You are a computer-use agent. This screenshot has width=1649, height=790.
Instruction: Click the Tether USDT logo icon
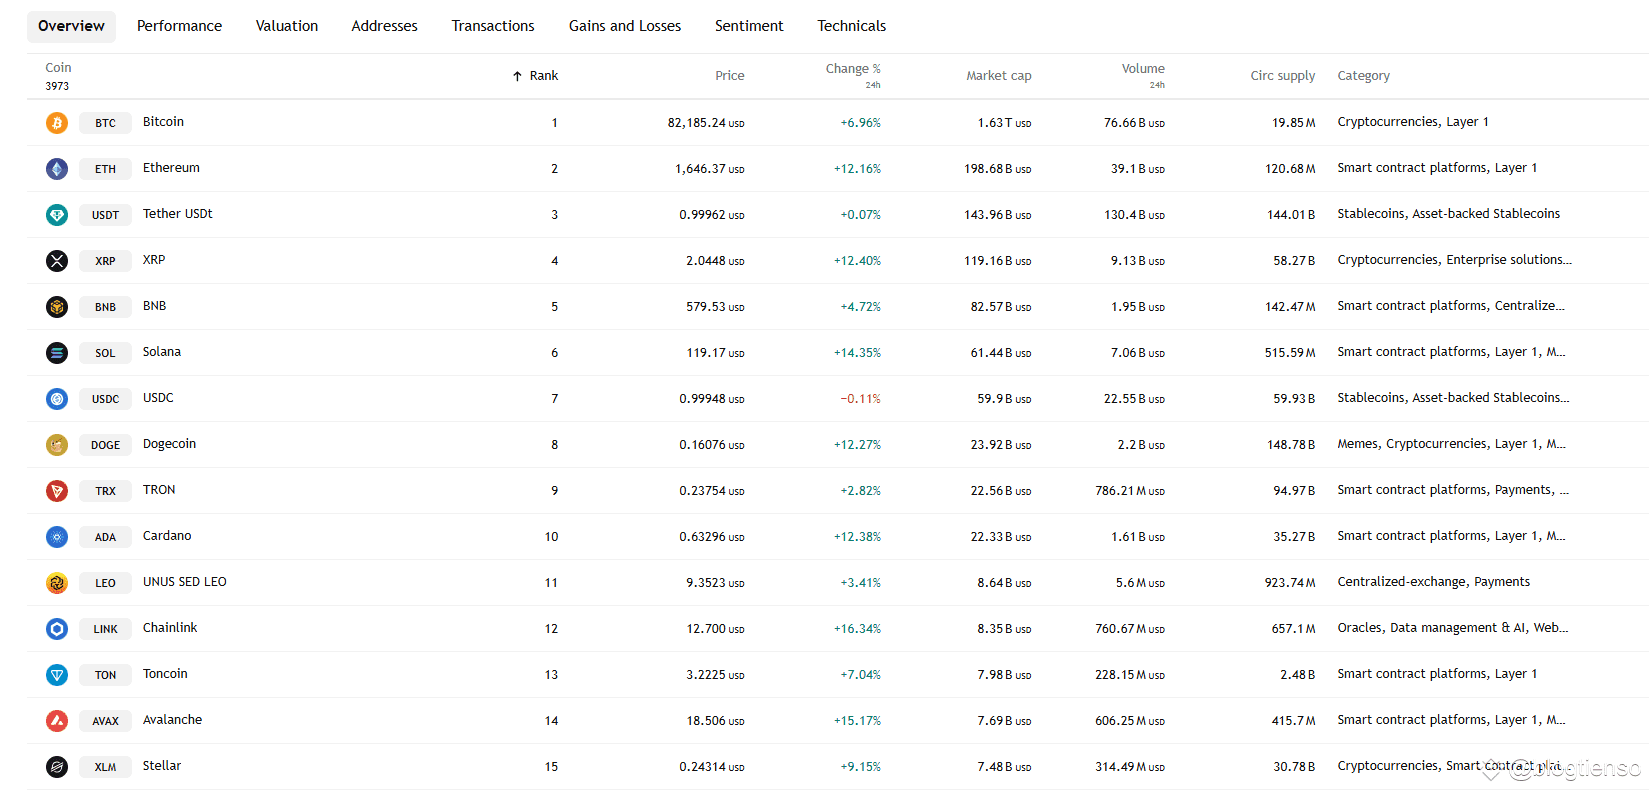pos(57,215)
